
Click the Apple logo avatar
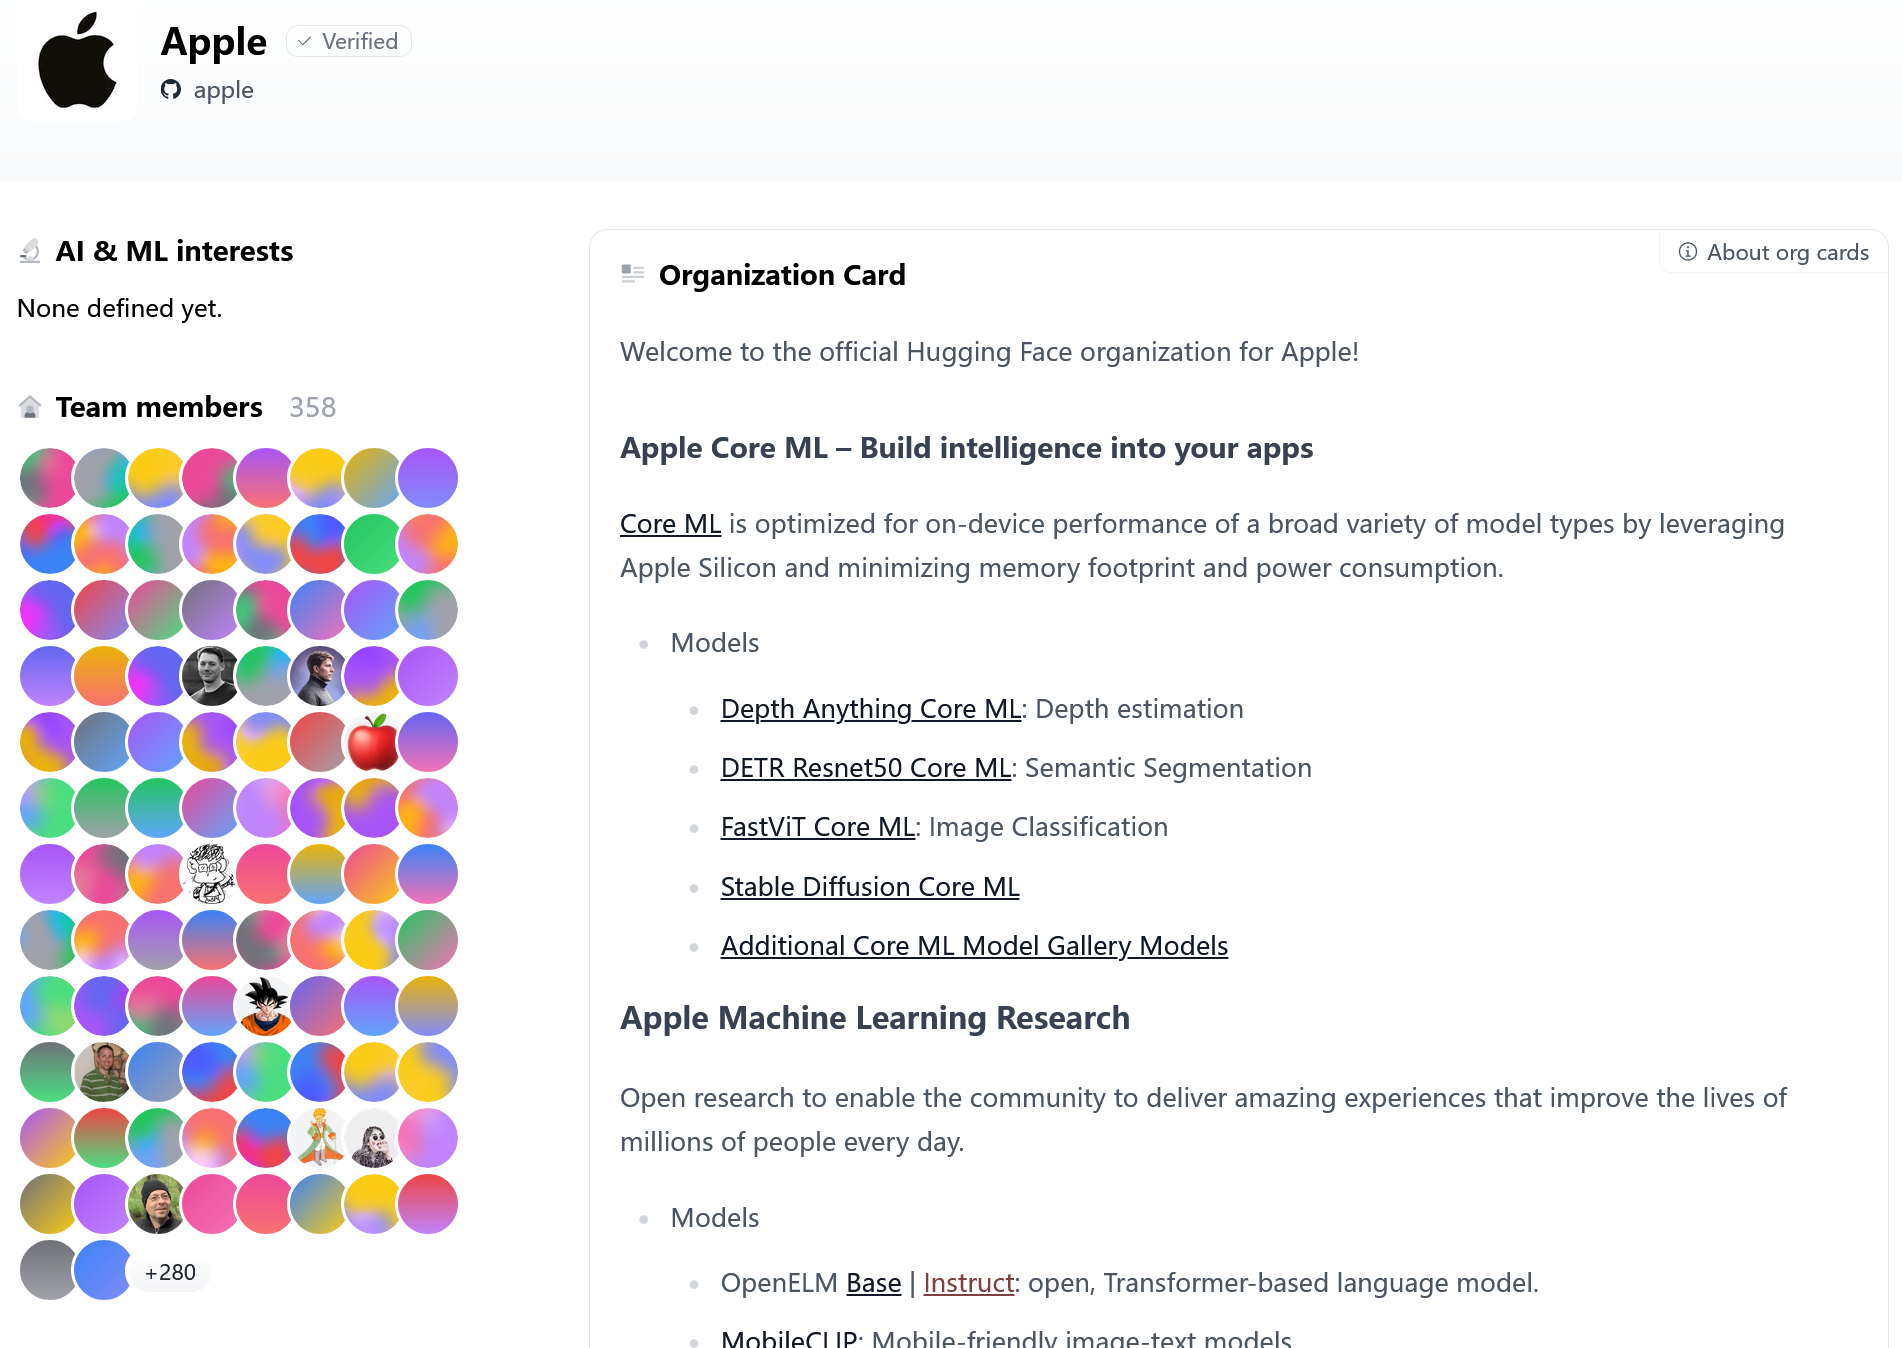[x=77, y=62]
